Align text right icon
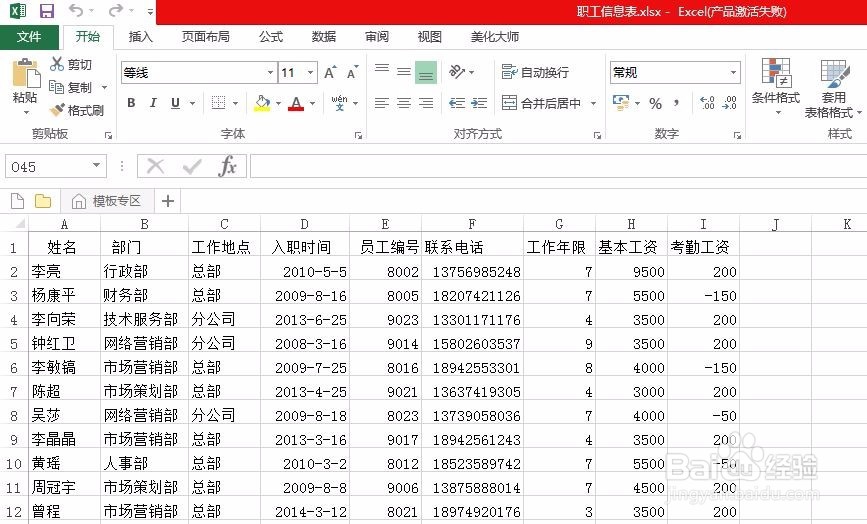This screenshot has width=867, height=524. point(426,103)
